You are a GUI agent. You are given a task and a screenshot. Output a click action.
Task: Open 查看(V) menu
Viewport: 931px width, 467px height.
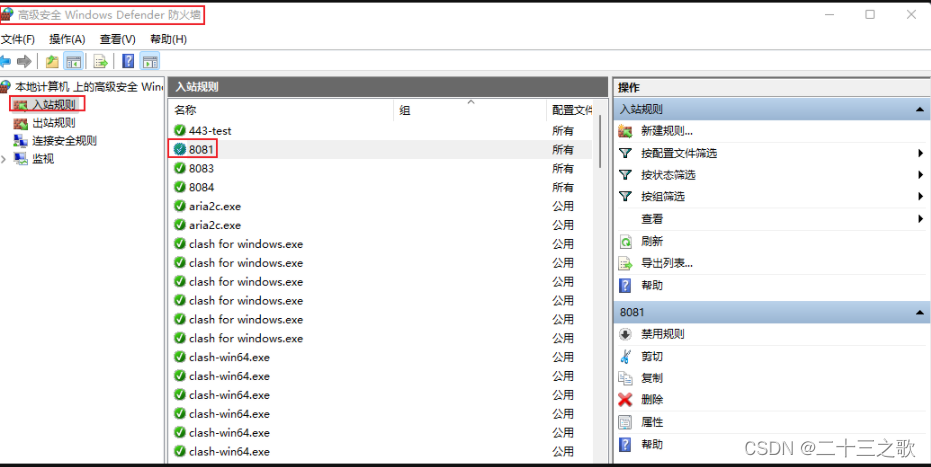pyautogui.click(x=118, y=39)
